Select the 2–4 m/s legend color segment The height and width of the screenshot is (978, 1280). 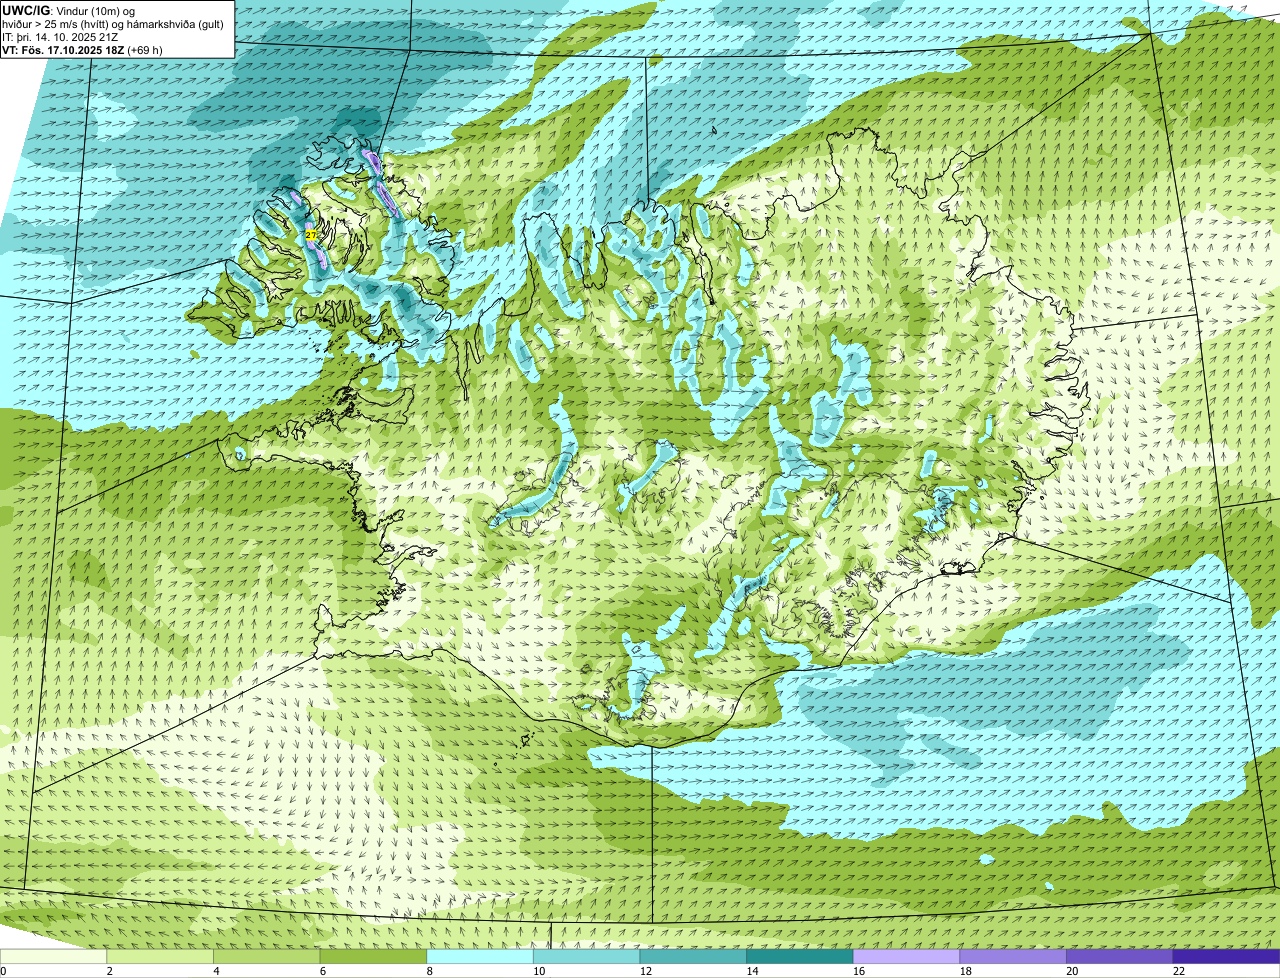(160, 956)
